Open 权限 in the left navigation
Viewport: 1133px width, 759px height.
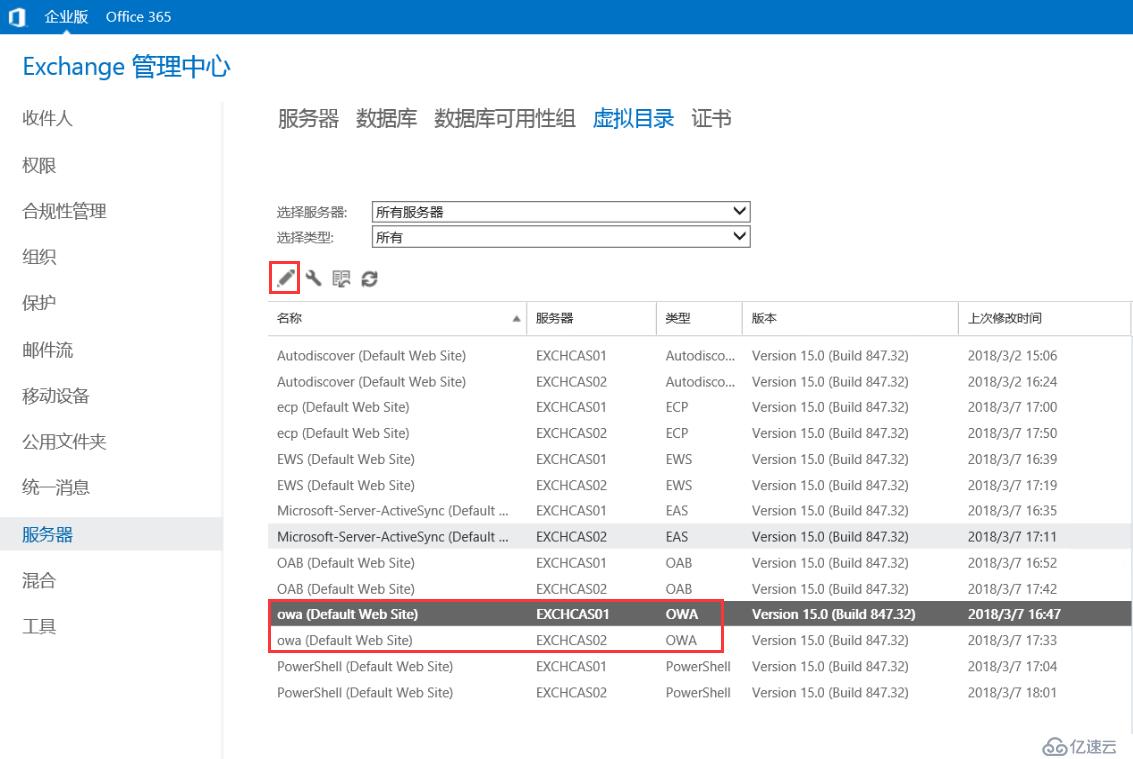click(x=39, y=165)
